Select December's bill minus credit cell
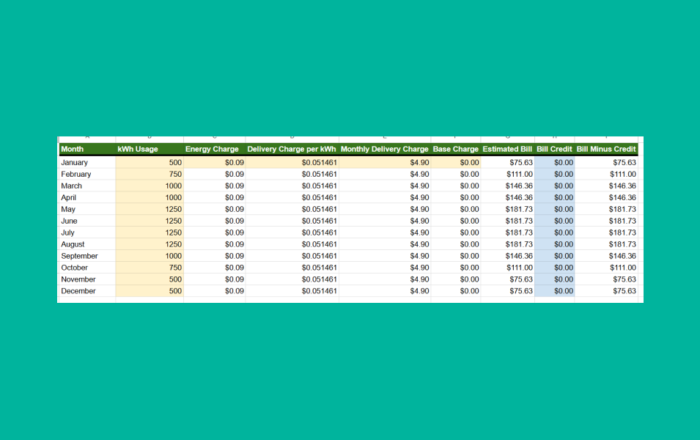 pos(606,291)
